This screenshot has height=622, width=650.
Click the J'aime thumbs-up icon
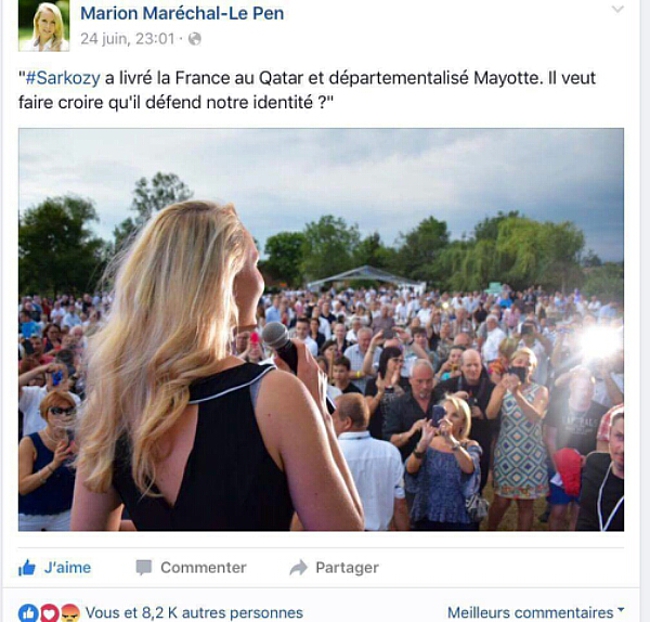point(27,567)
